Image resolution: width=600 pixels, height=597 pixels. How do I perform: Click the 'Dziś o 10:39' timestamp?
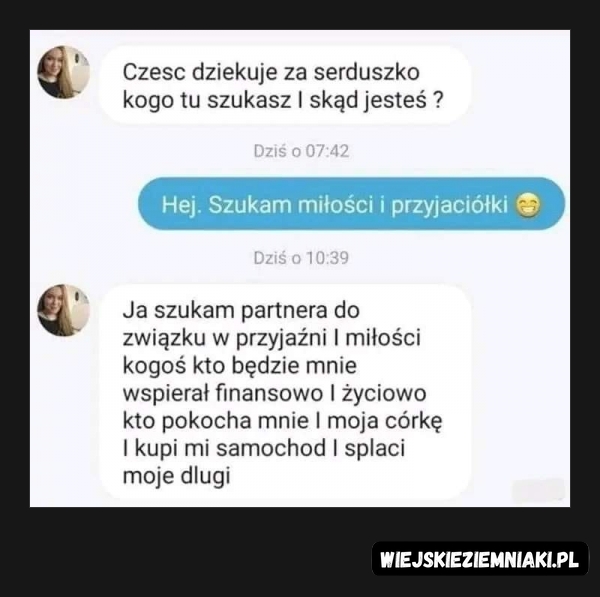coord(301,258)
